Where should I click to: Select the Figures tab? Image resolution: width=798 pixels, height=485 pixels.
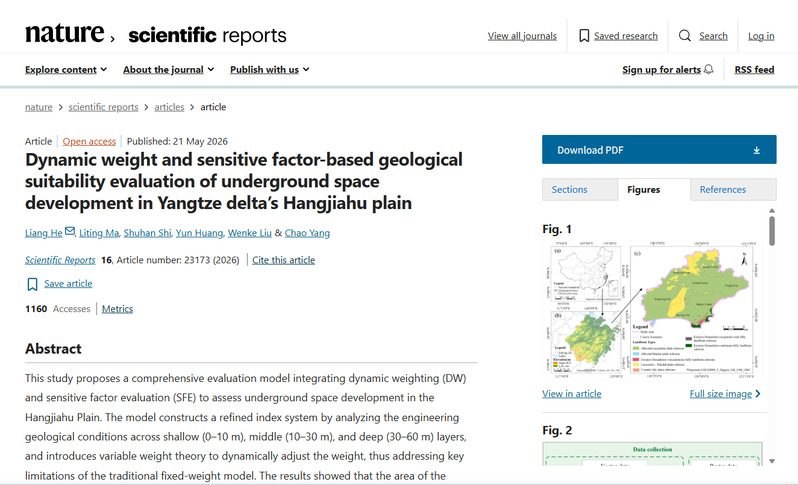[654, 189]
